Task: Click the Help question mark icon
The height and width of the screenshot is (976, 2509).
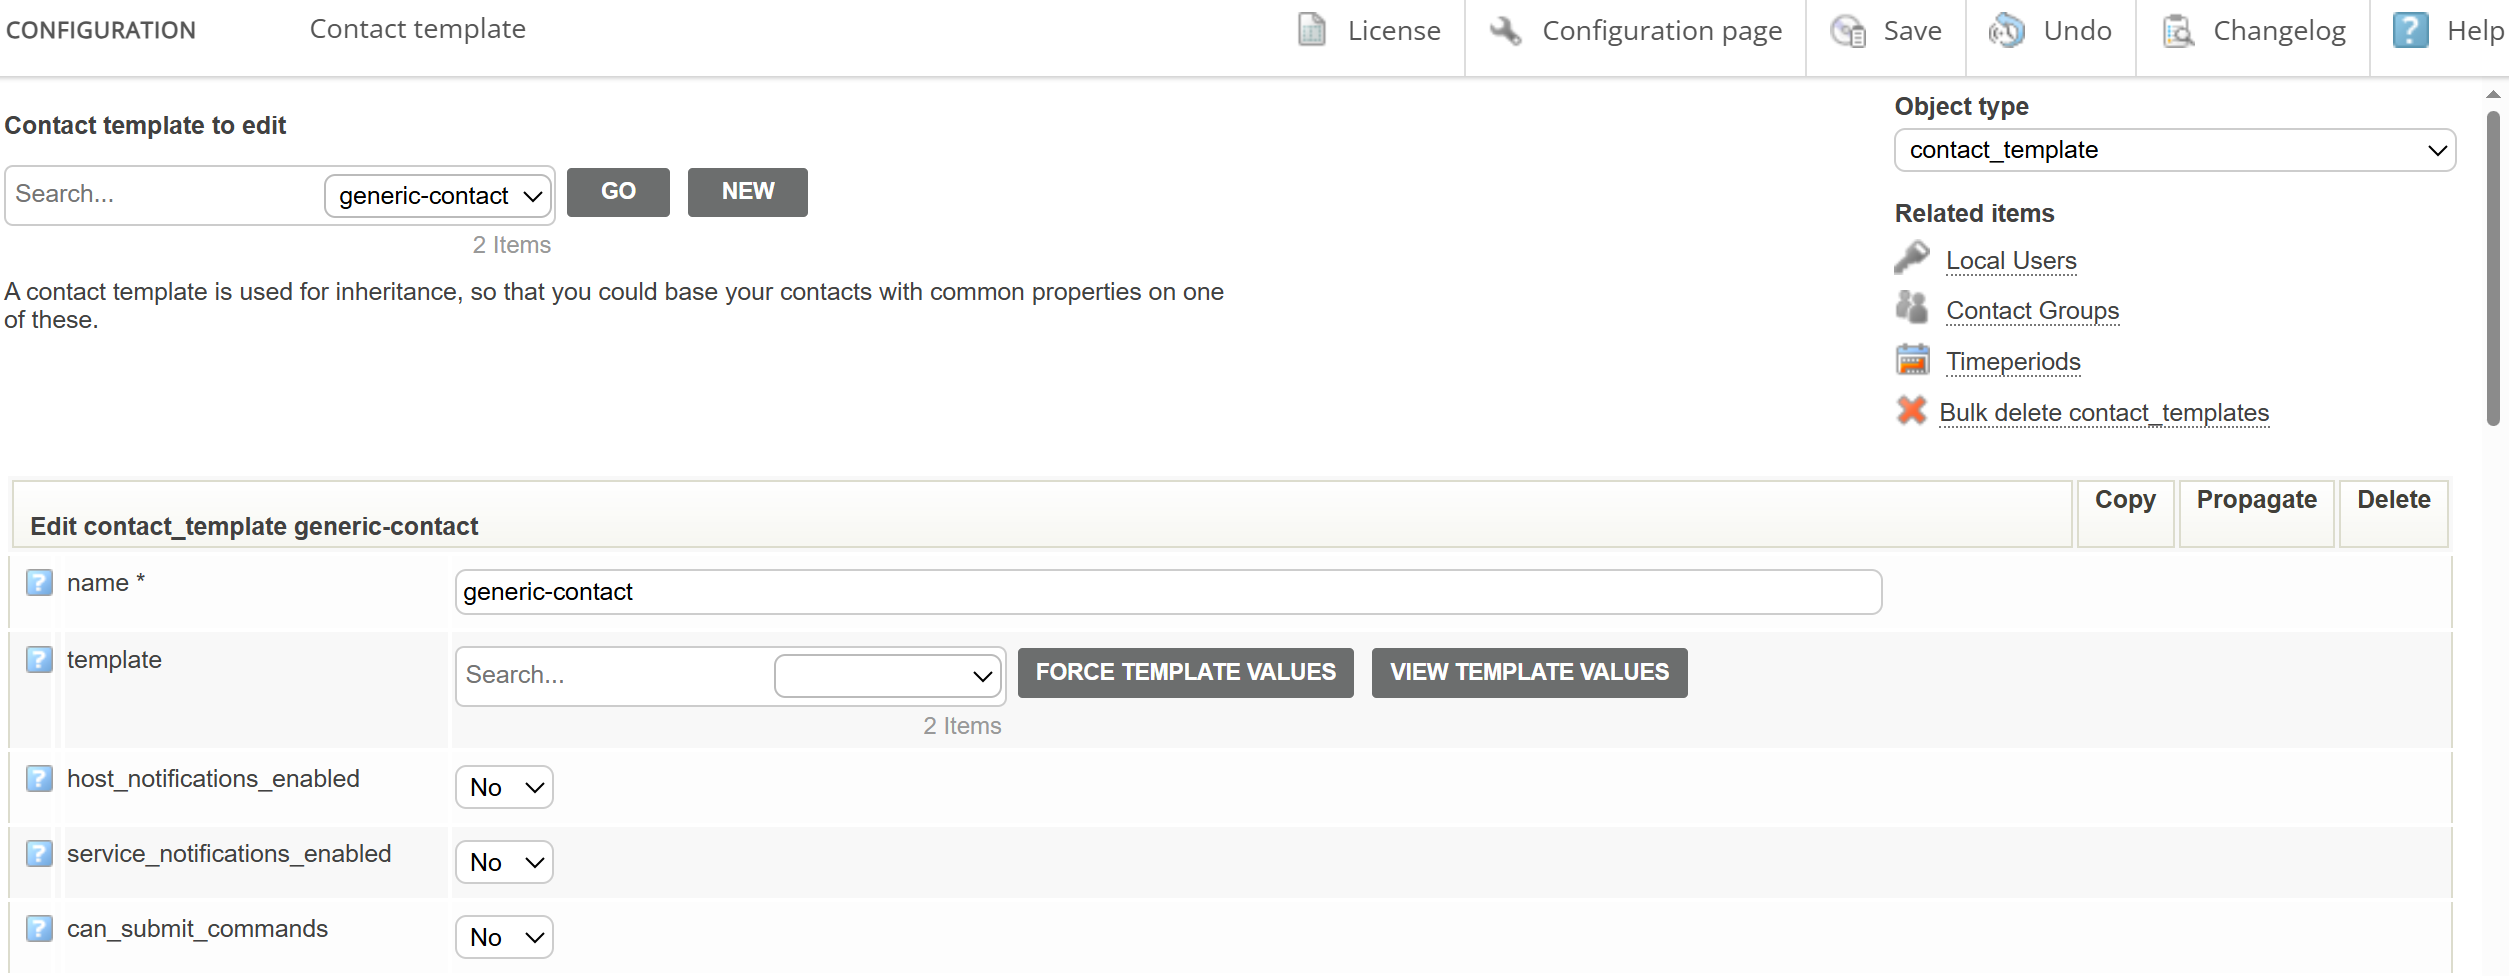Action: pyautogui.click(x=2410, y=30)
